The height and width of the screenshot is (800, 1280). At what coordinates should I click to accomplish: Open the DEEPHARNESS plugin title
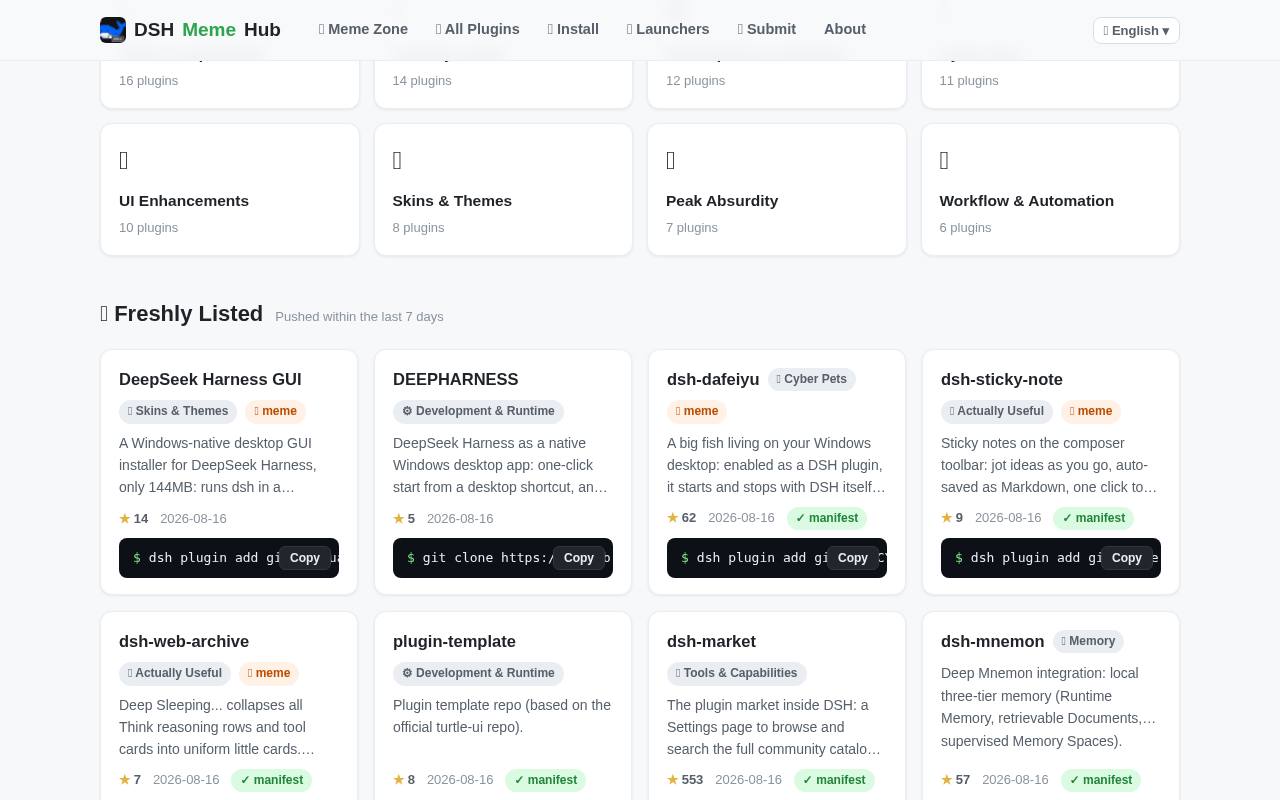point(456,380)
